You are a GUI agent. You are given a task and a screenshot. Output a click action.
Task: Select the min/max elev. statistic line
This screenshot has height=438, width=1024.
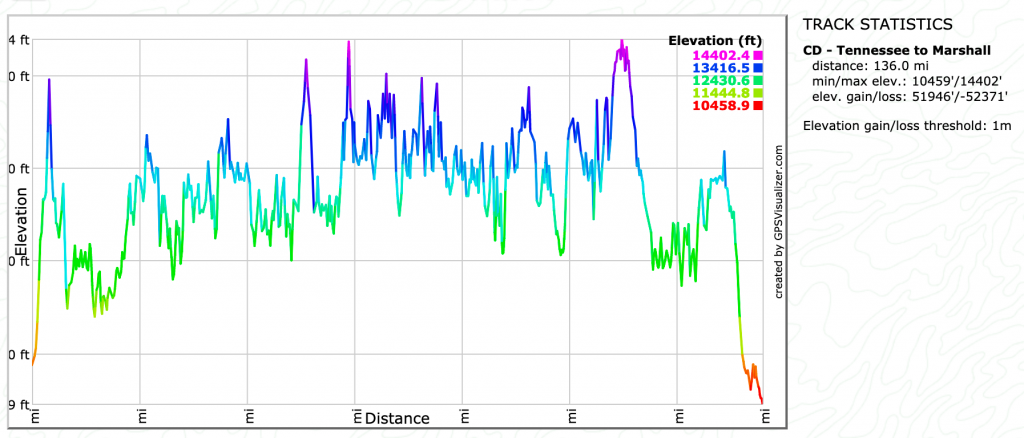(909, 81)
